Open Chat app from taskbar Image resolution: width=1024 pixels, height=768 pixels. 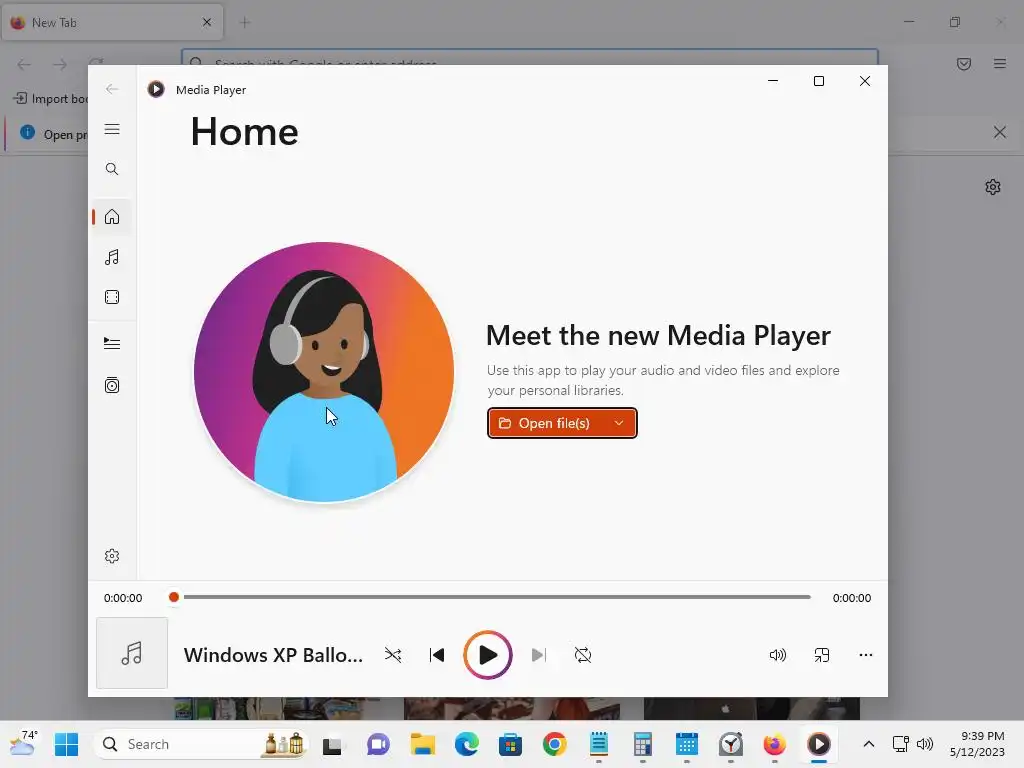tap(378, 744)
